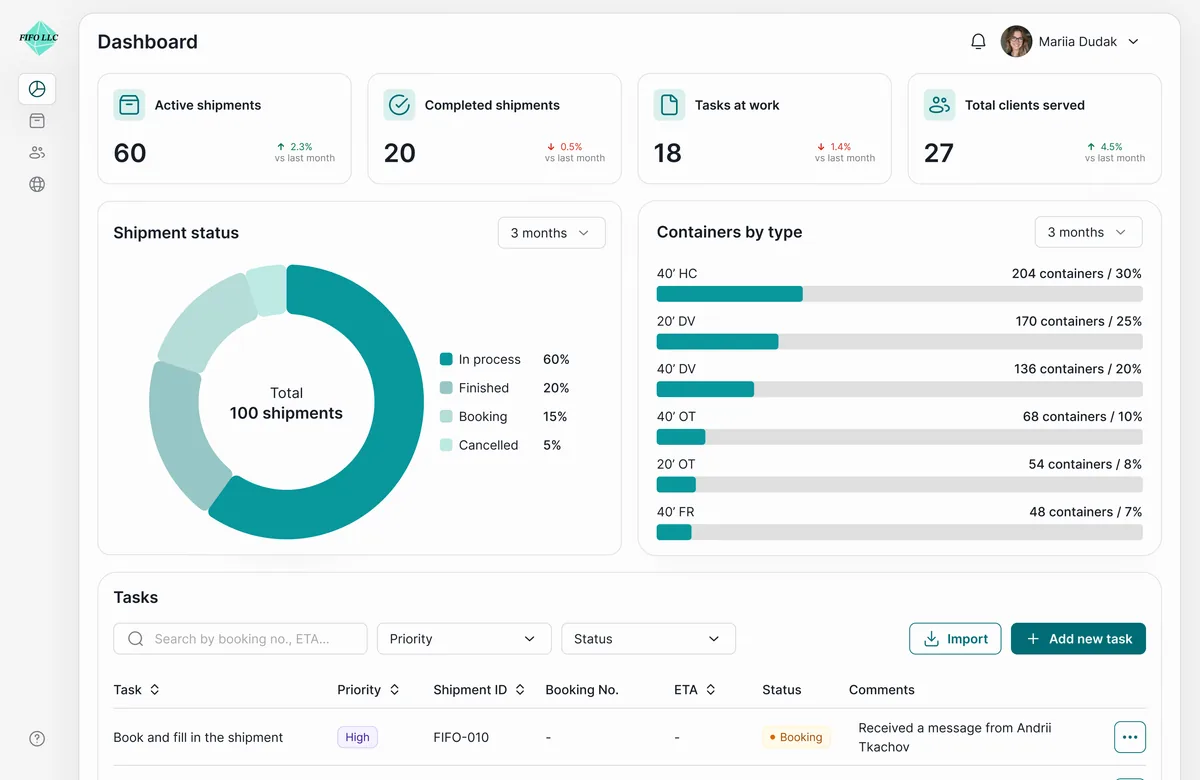Click the Tasks at work value 18

668,153
